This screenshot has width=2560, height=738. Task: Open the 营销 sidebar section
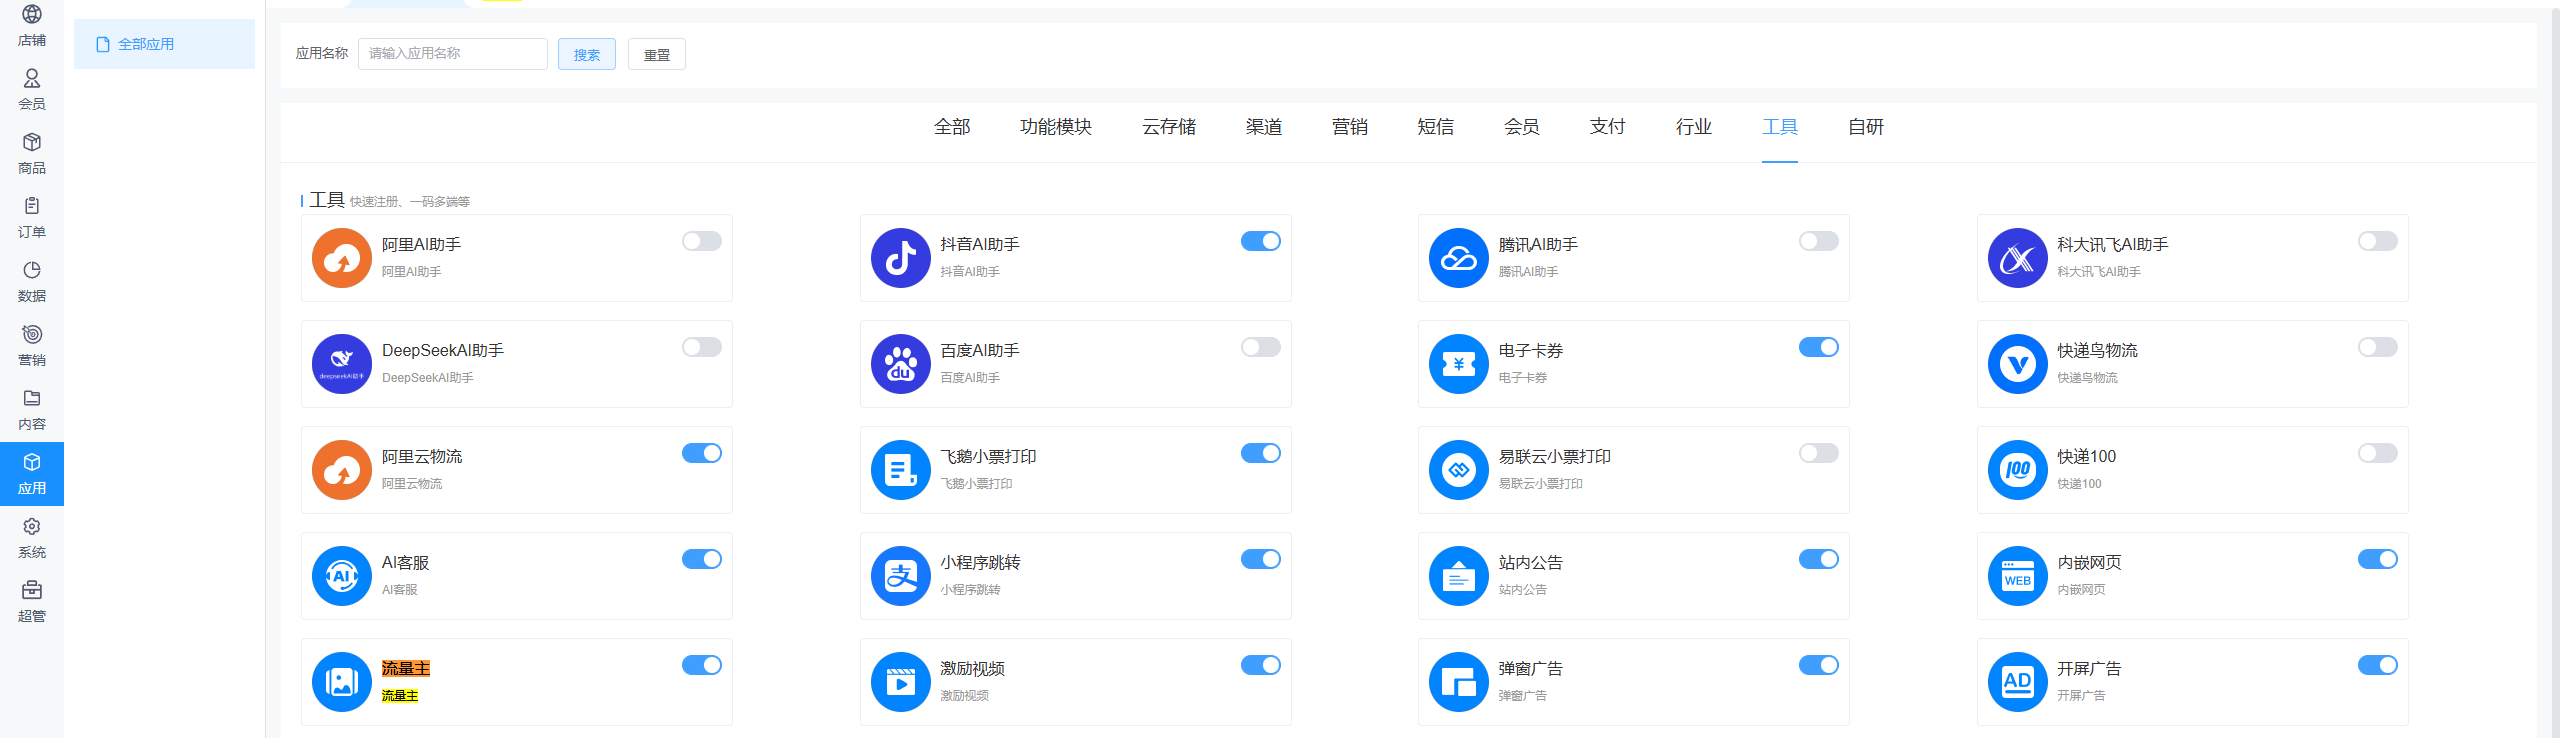(x=32, y=346)
